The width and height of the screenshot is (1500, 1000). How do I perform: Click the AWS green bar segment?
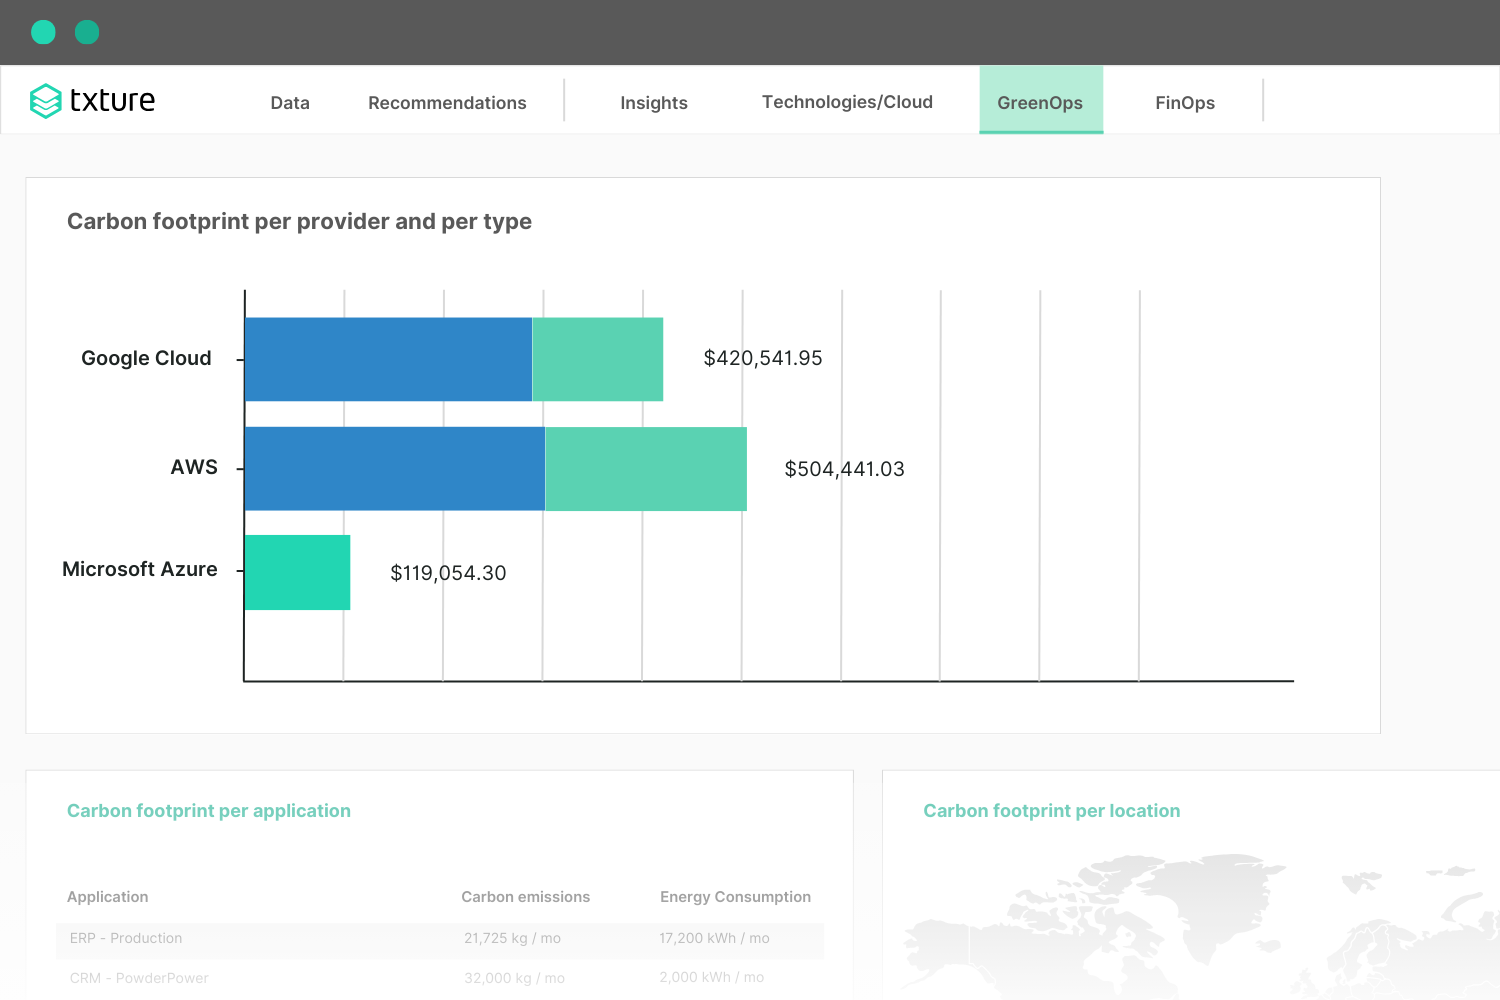pos(646,469)
